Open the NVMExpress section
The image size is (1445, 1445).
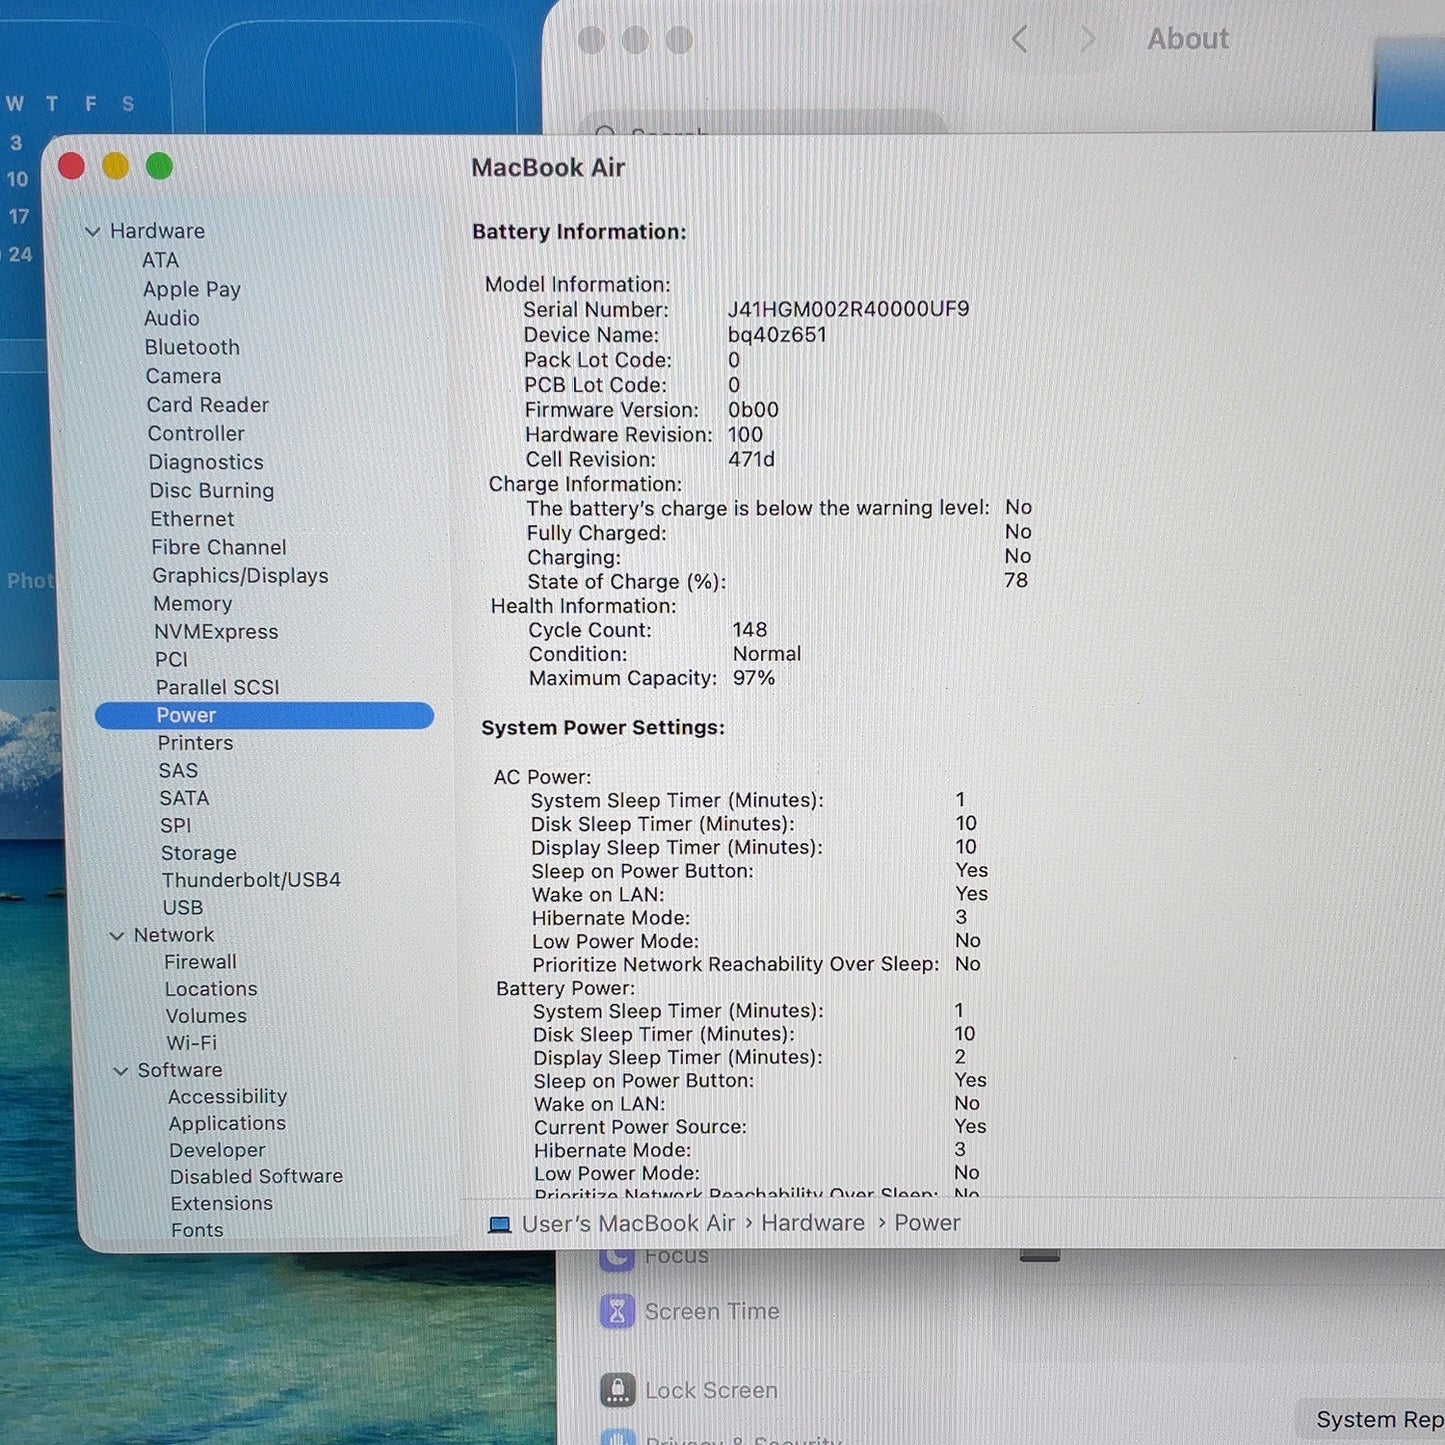(216, 632)
